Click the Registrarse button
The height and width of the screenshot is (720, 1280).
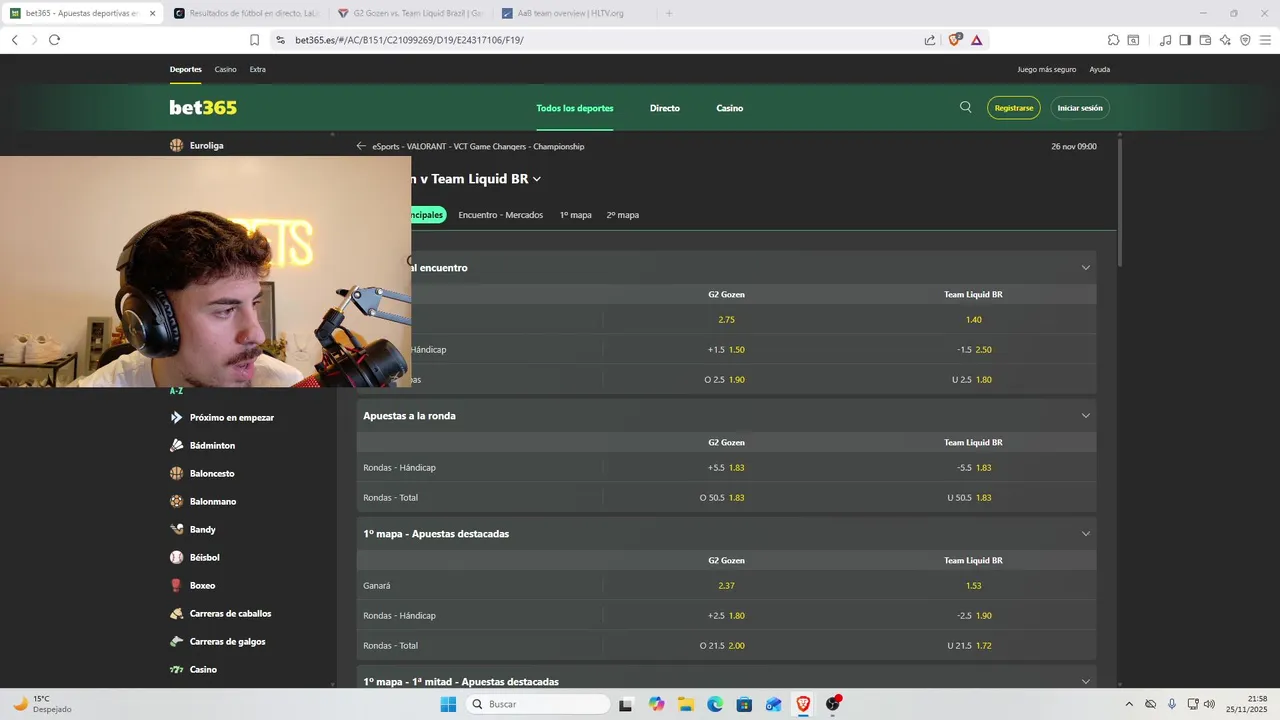point(1014,108)
